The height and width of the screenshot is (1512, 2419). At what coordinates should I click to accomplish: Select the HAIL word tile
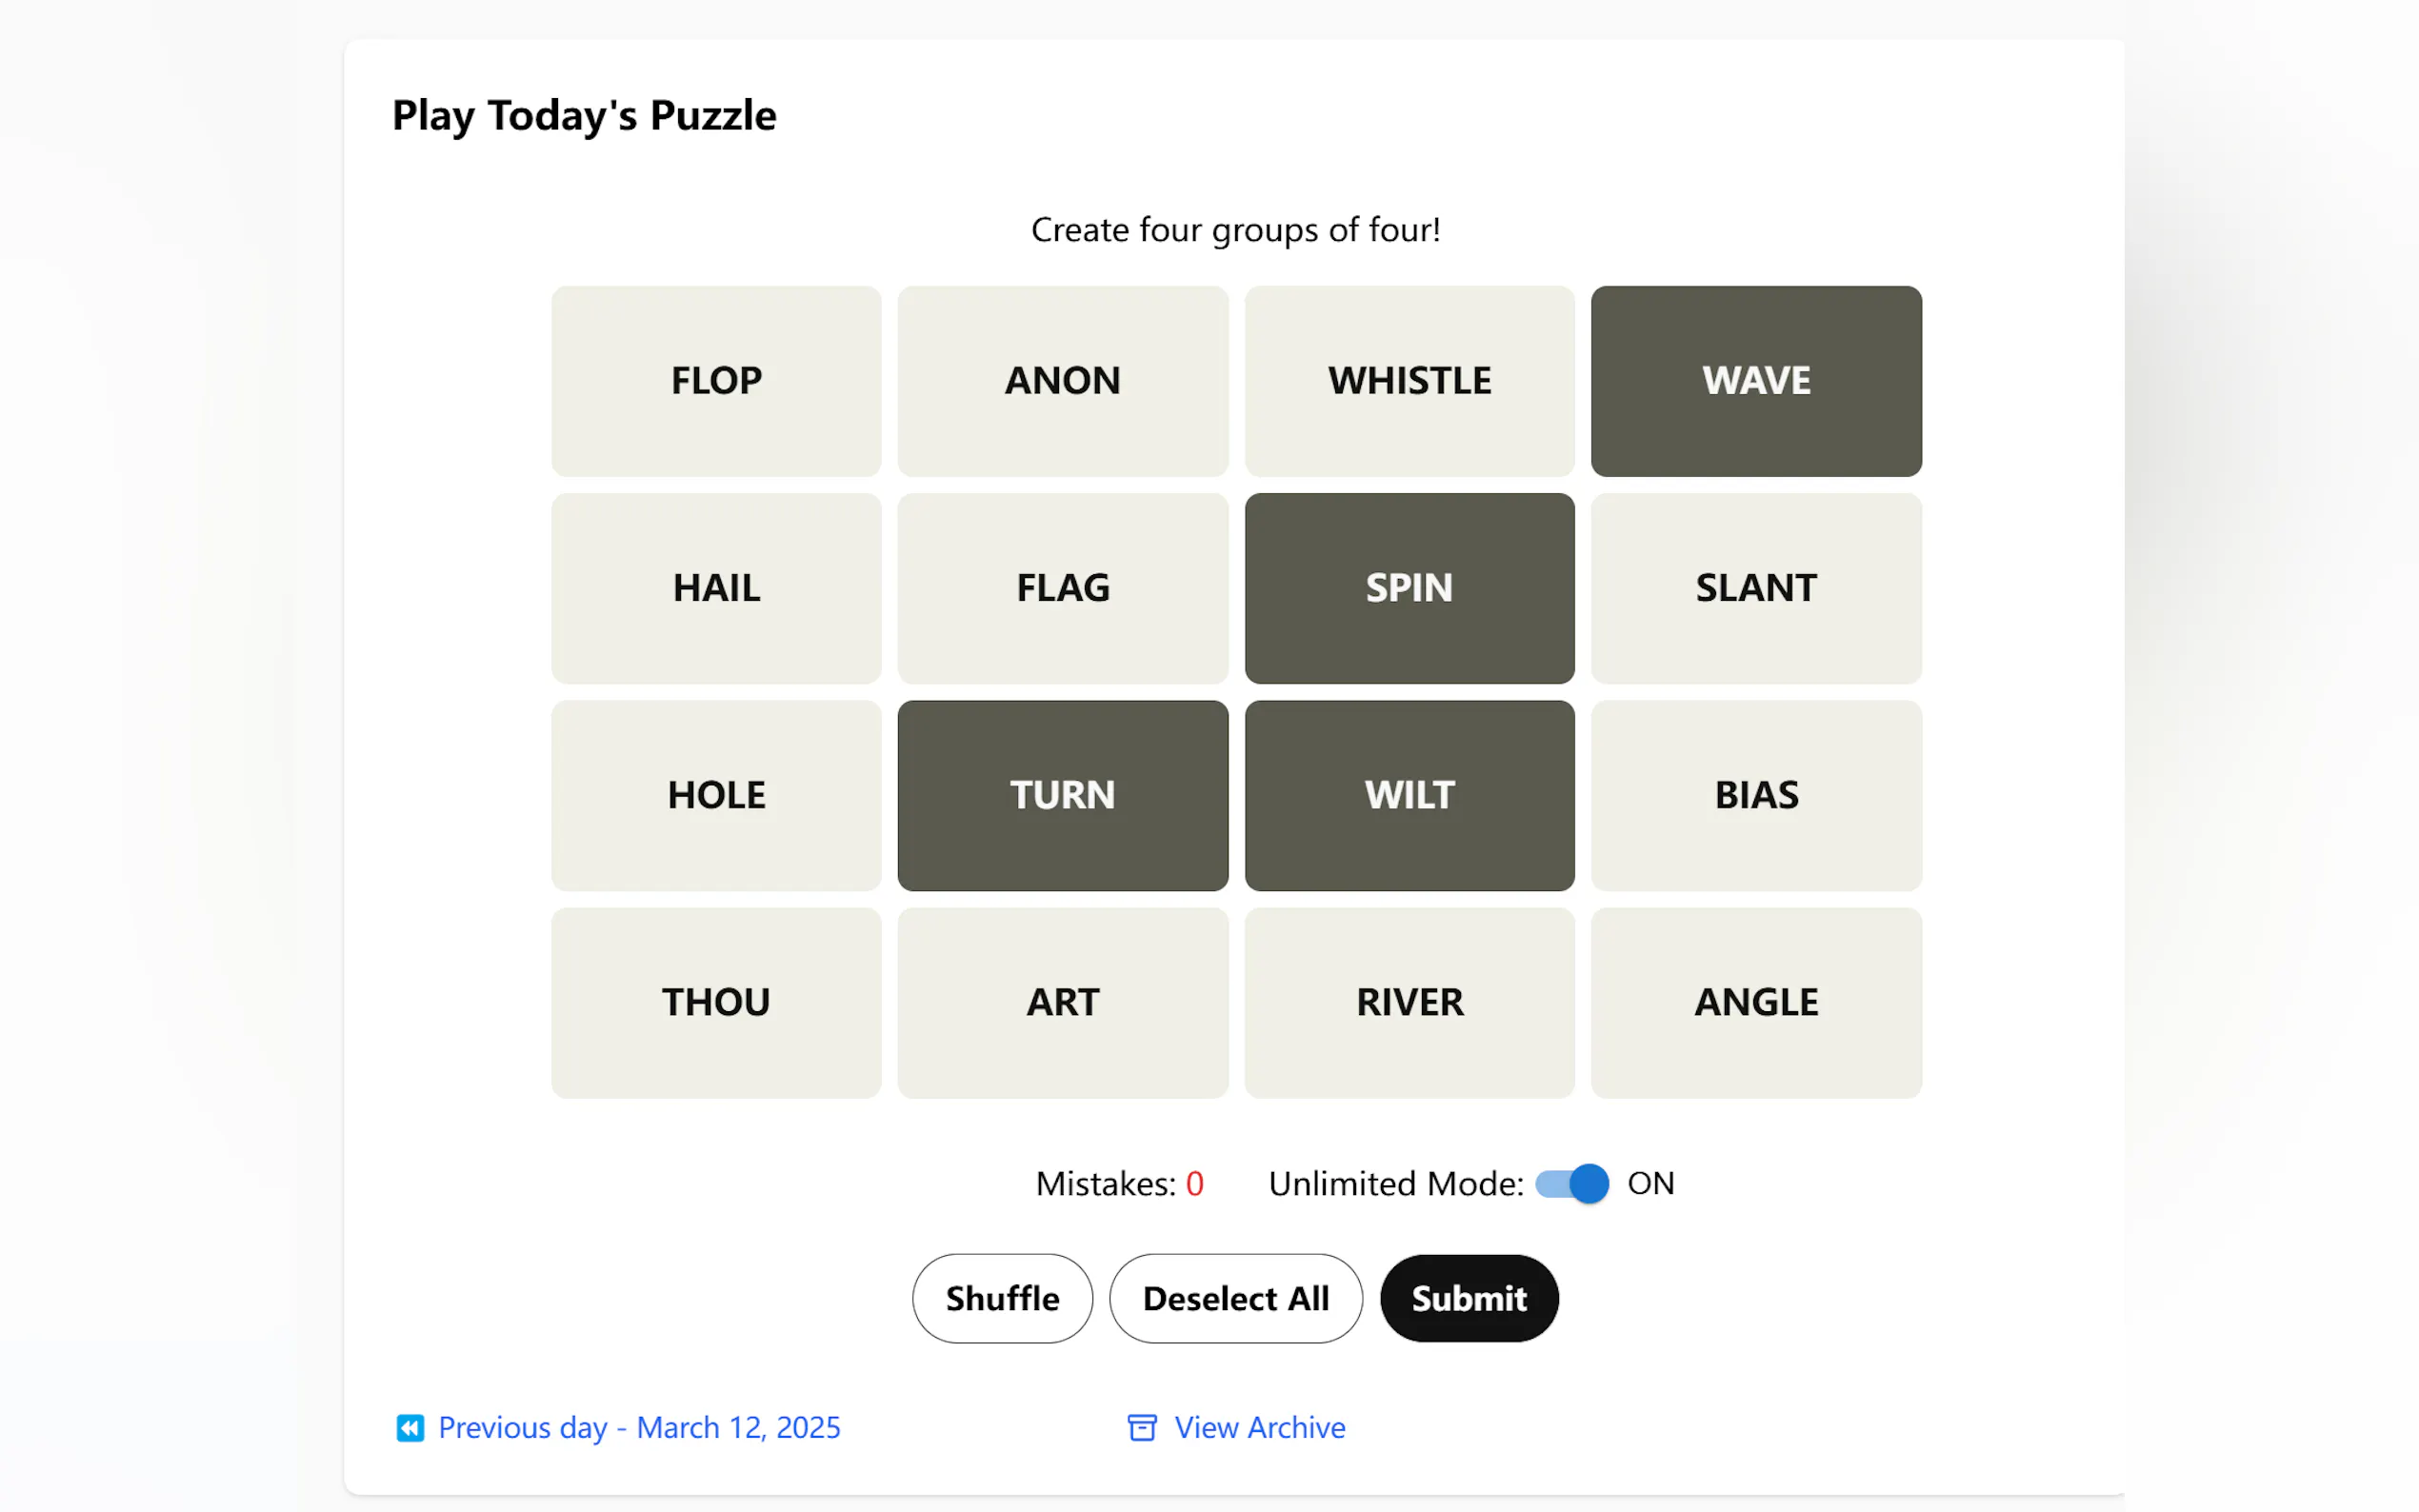click(x=716, y=588)
